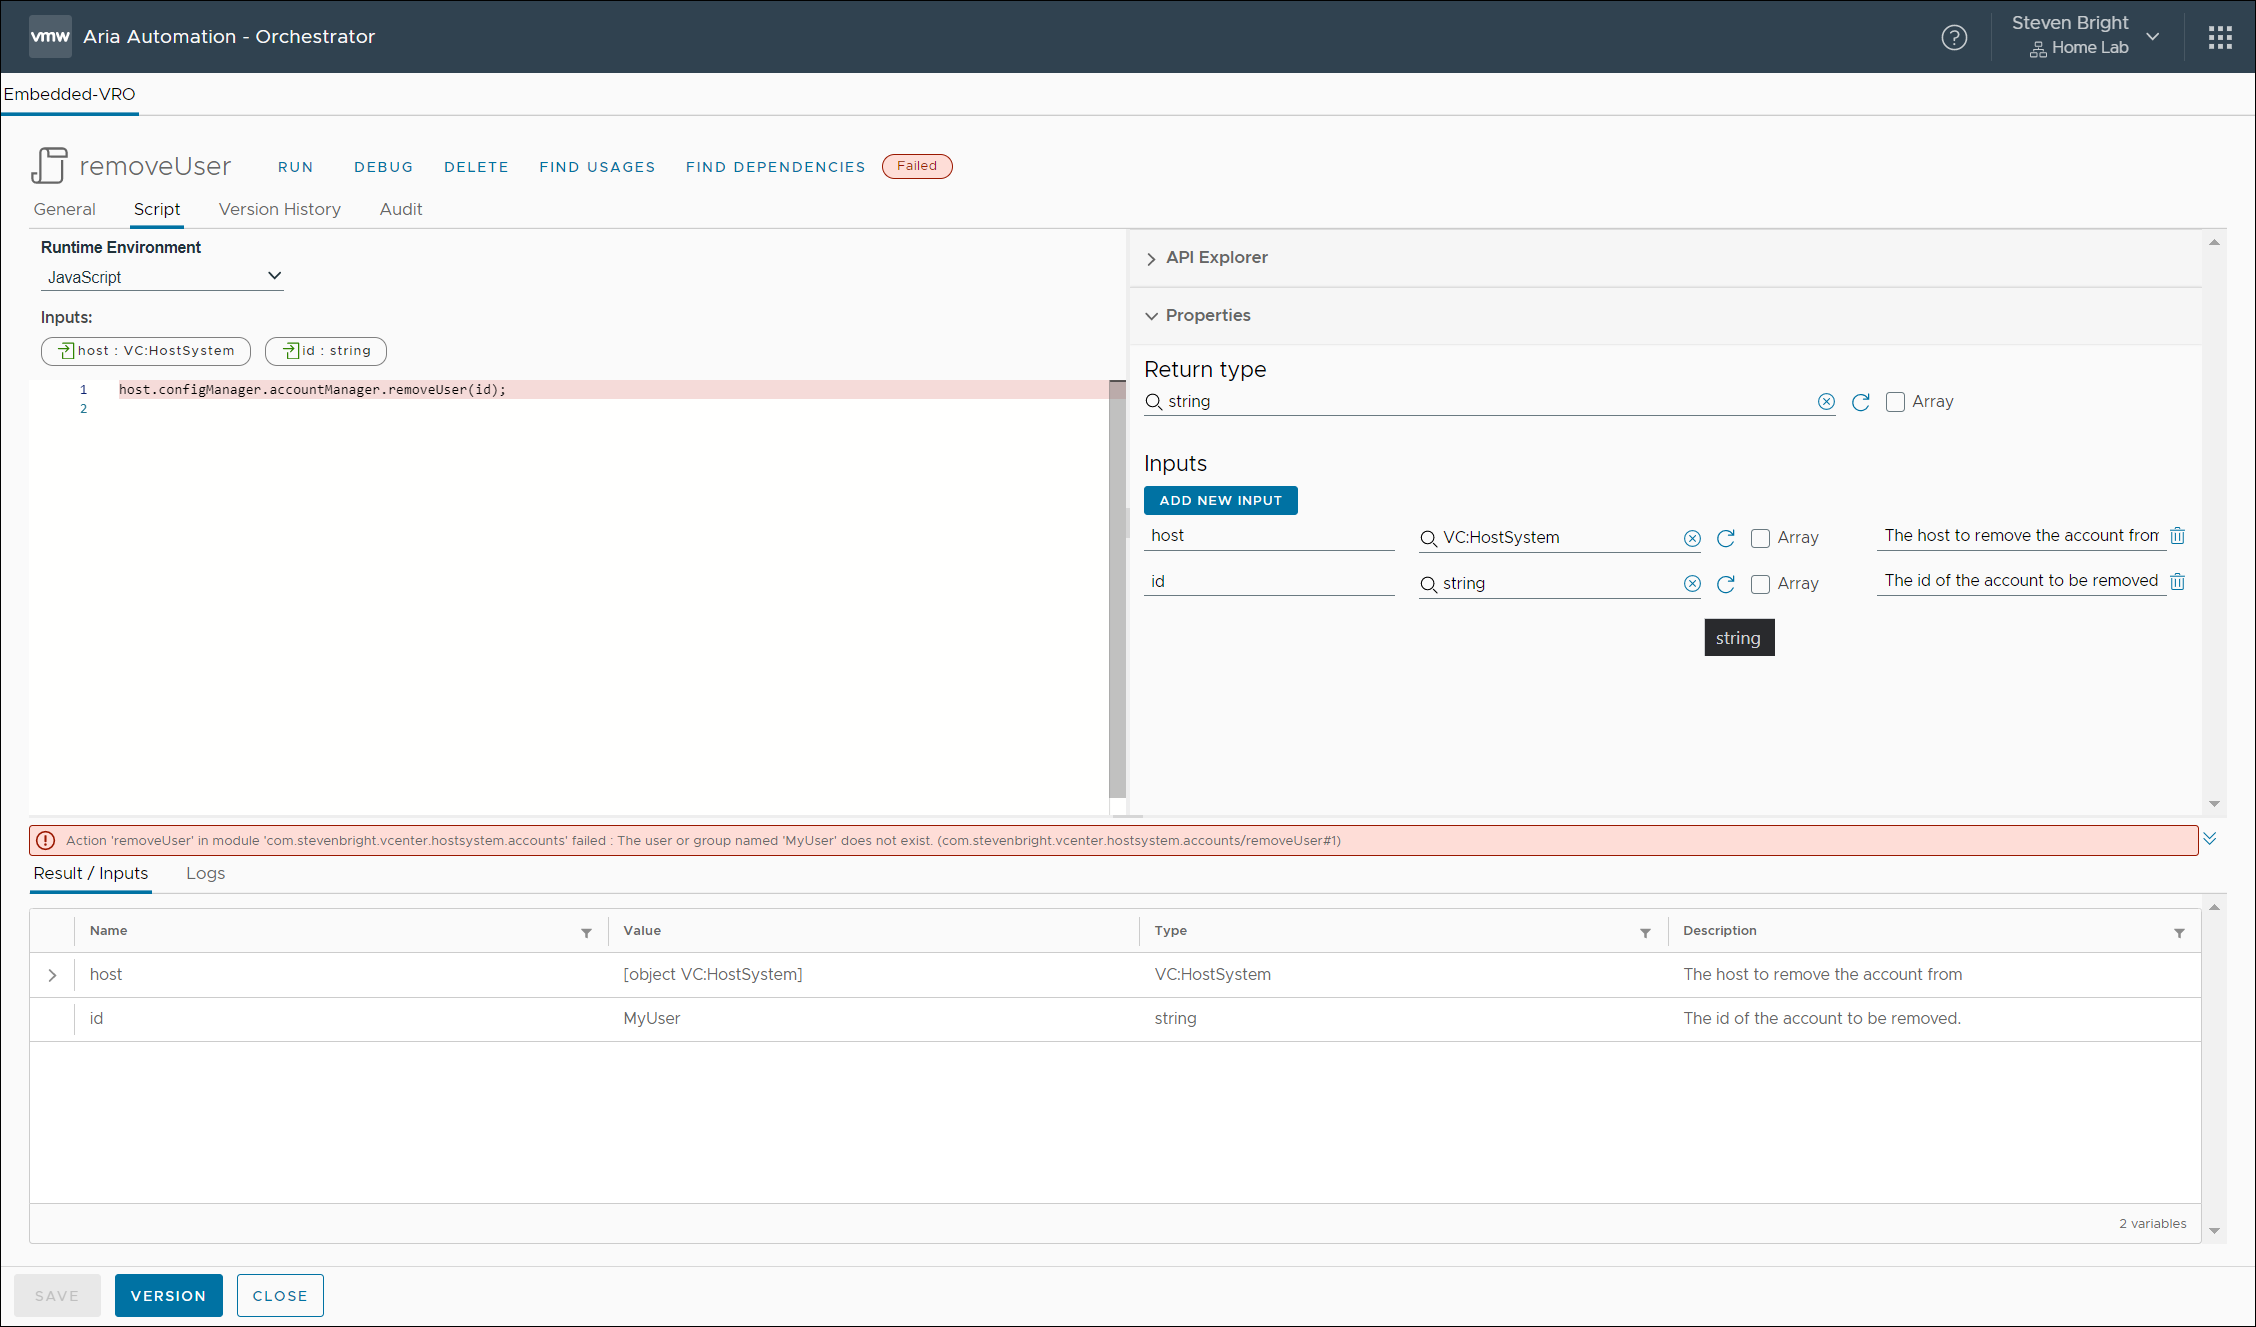The width and height of the screenshot is (2256, 1327).
Task: Open the help question mark icon
Action: [x=1954, y=37]
